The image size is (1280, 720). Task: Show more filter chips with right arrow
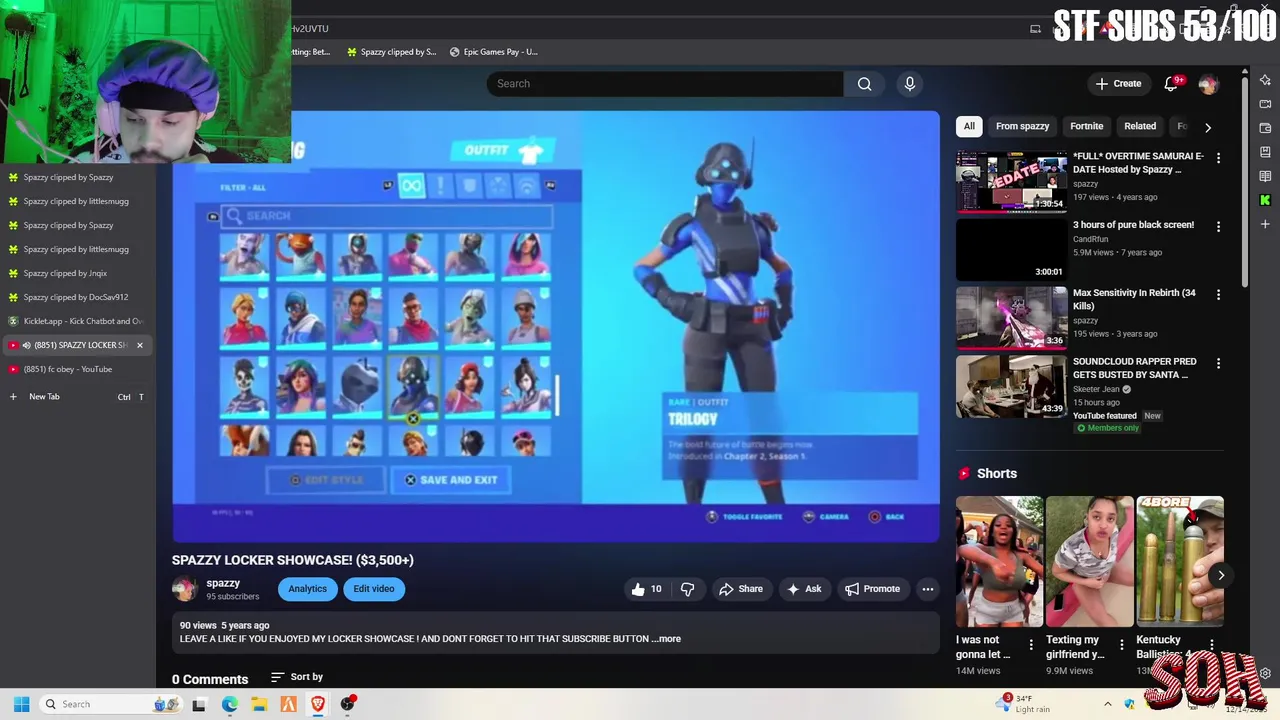(x=1207, y=127)
